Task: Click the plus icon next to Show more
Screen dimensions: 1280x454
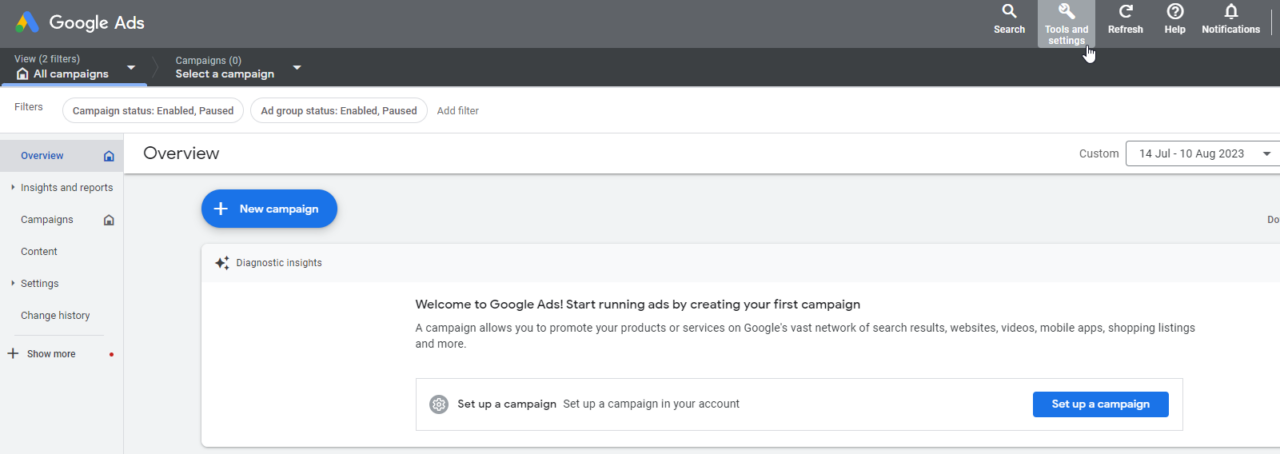Action: click(x=13, y=353)
